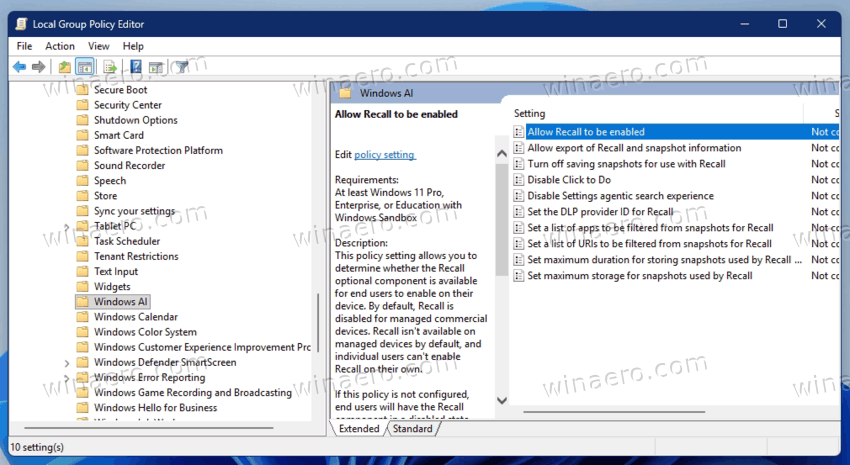
Task: Toggle the Show/Hide Console Tree toolbar icon
Action: tap(85, 67)
